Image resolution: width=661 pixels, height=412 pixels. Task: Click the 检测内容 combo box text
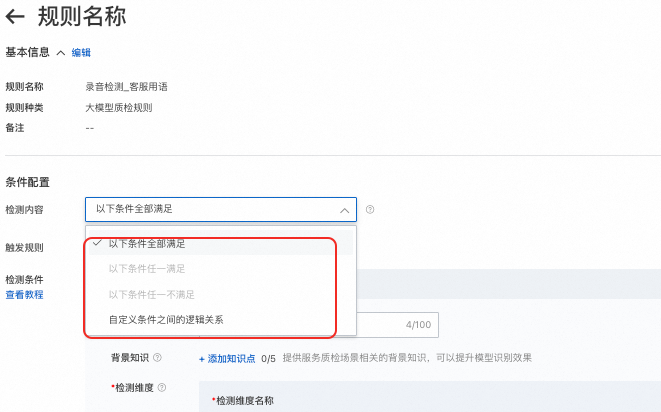[134, 209]
